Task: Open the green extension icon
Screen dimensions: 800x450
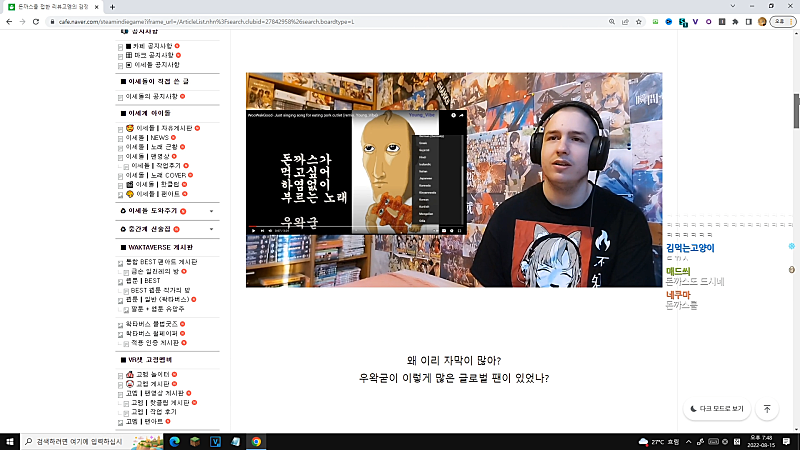Action: [655, 22]
